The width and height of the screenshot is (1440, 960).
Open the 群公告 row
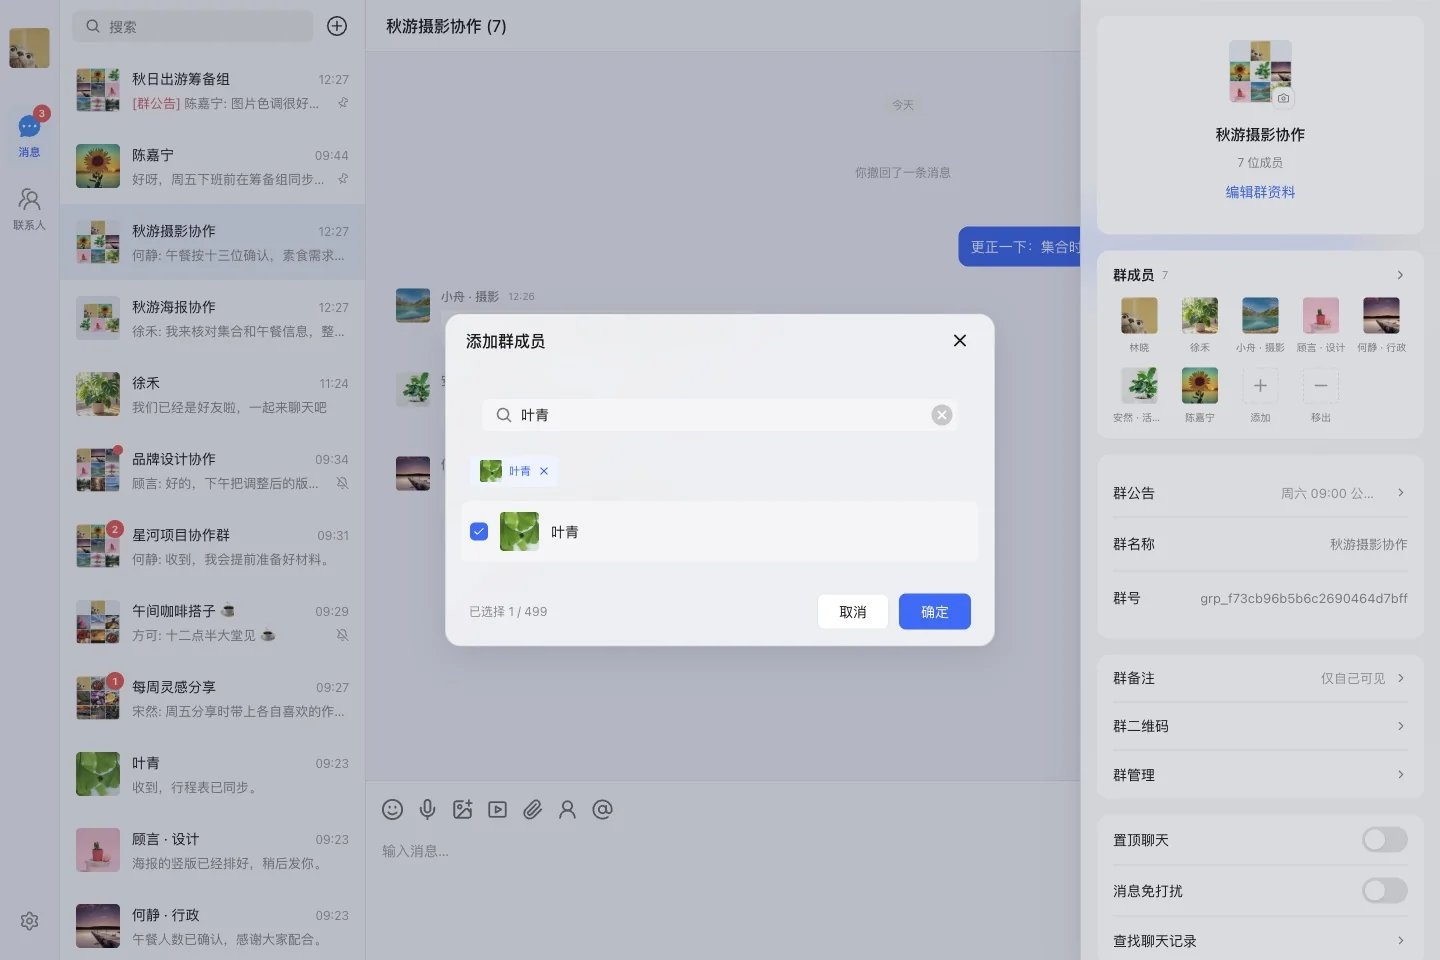[x=1260, y=493]
